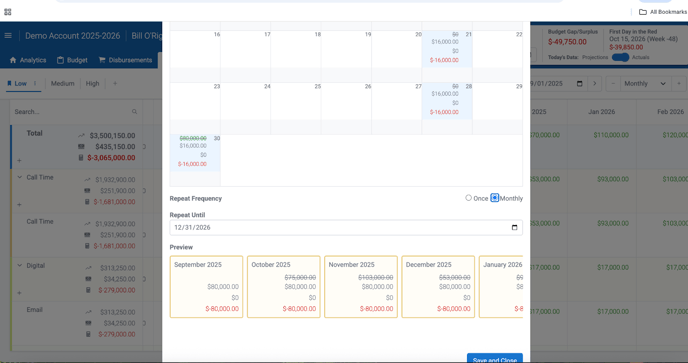The width and height of the screenshot is (688, 363).
Task: Click the Repeat Until date field
Action: click(x=346, y=227)
